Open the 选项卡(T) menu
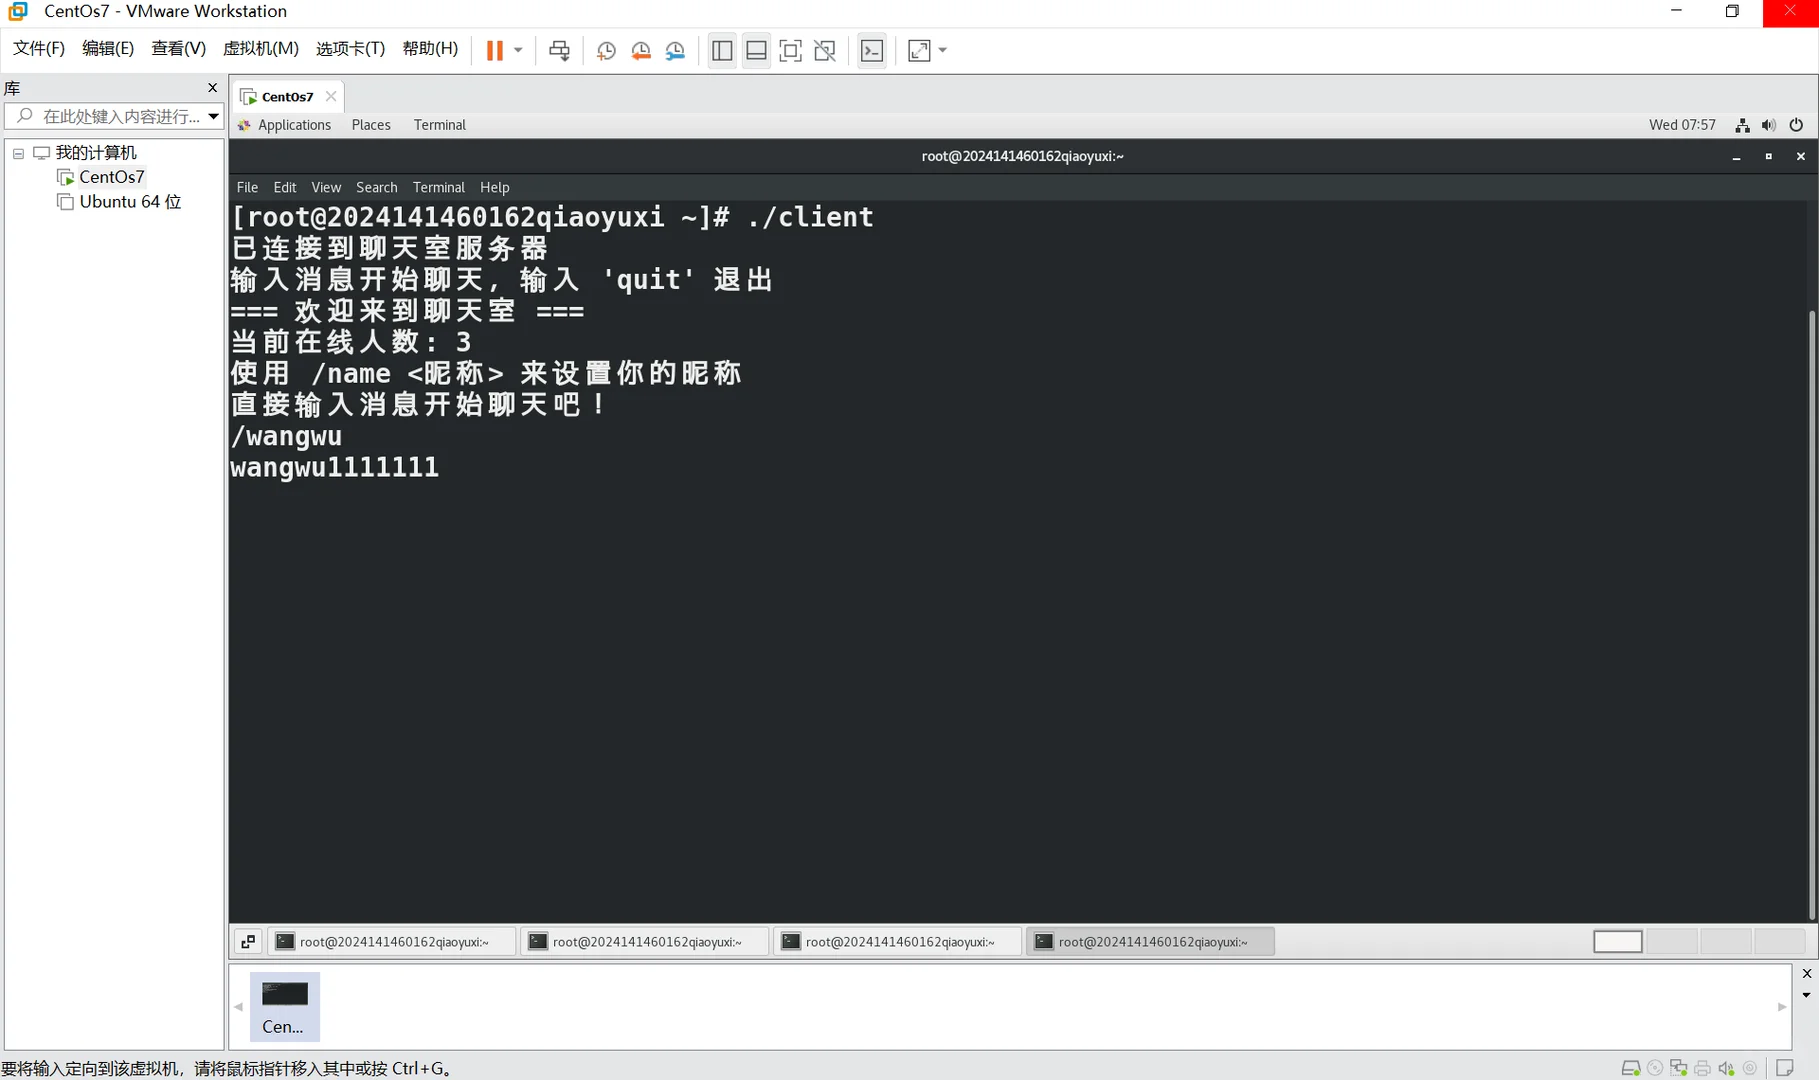Screen dimensions: 1819x1080 351,48
